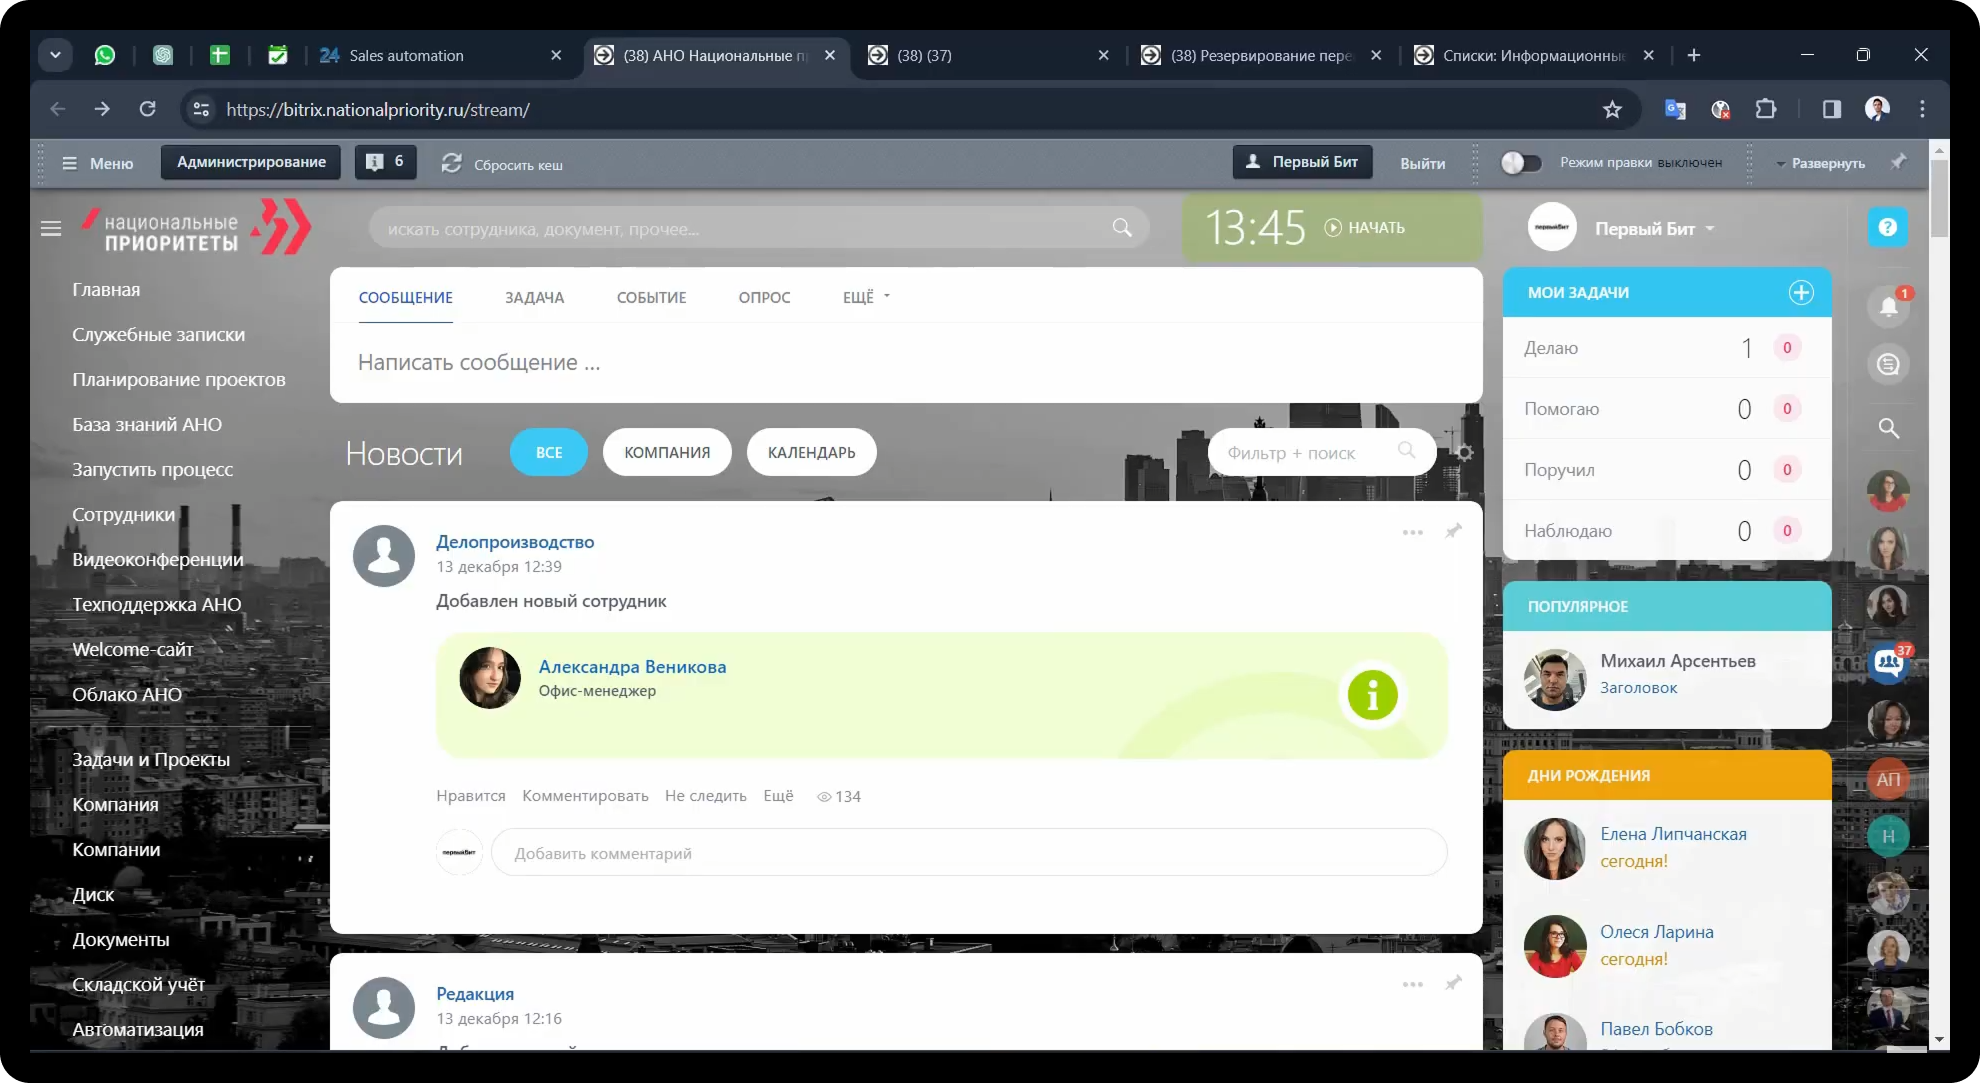Open the chat messages icon in sidebar
This screenshot has width=1980, height=1083.
pyautogui.click(x=1888, y=365)
